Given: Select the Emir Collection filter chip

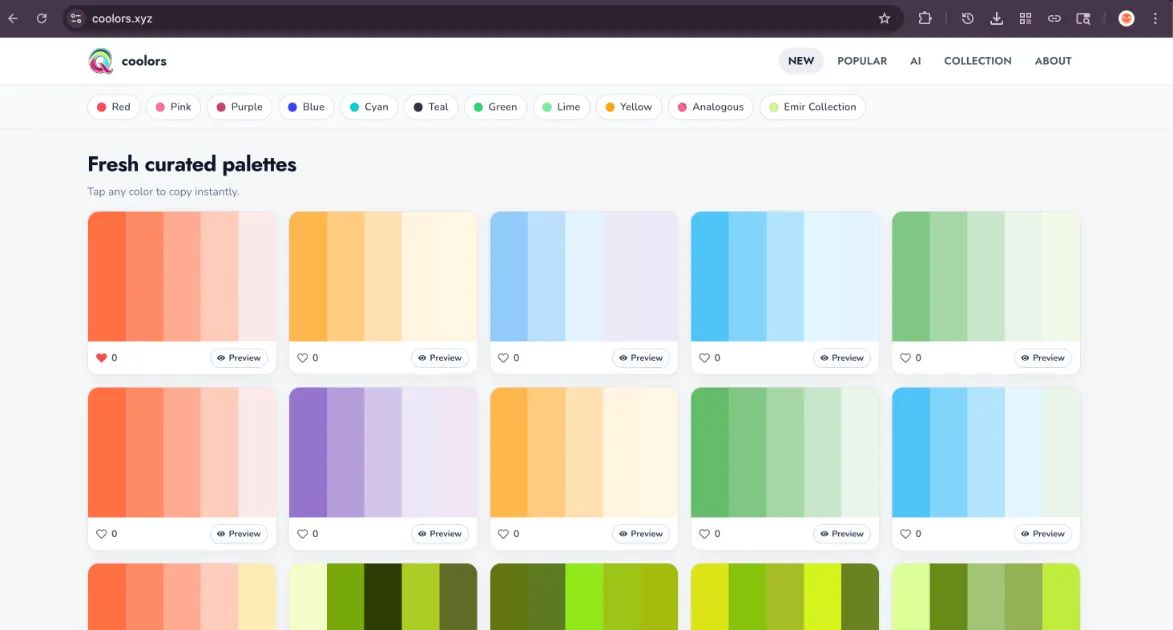Looking at the screenshot, I should tap(812, 107).
